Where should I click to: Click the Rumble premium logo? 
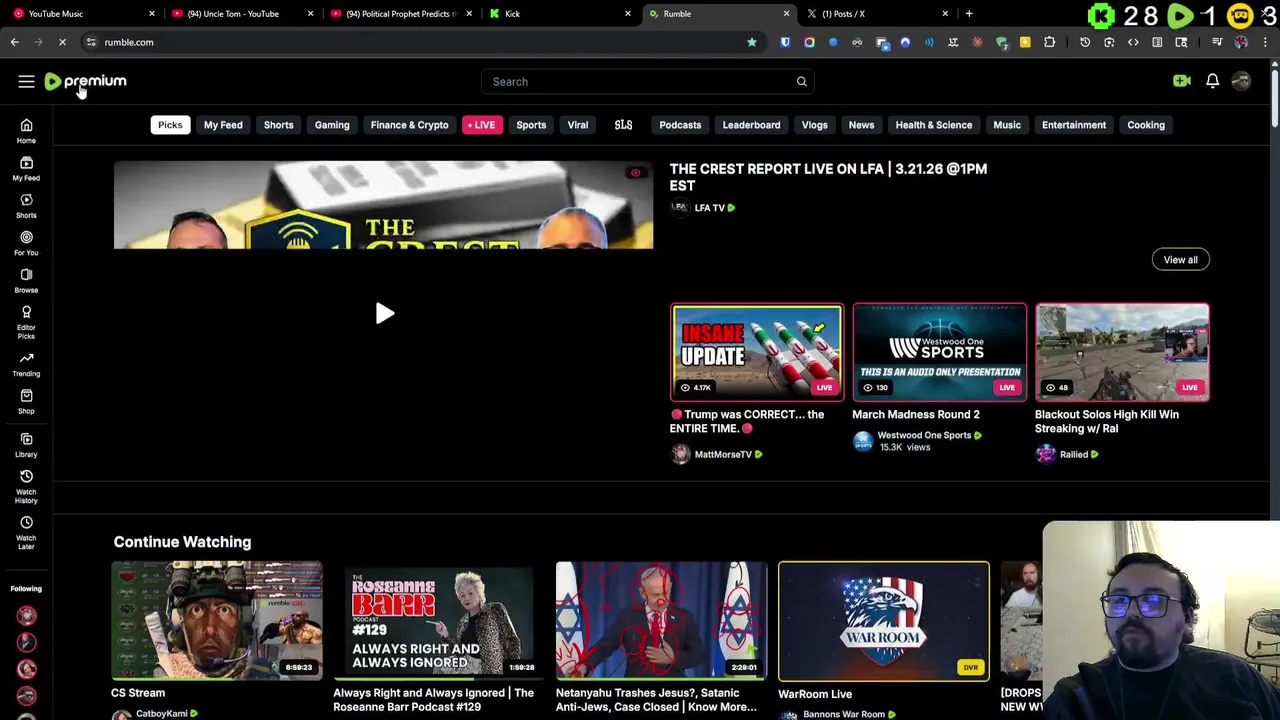click(x=85, y=81)
